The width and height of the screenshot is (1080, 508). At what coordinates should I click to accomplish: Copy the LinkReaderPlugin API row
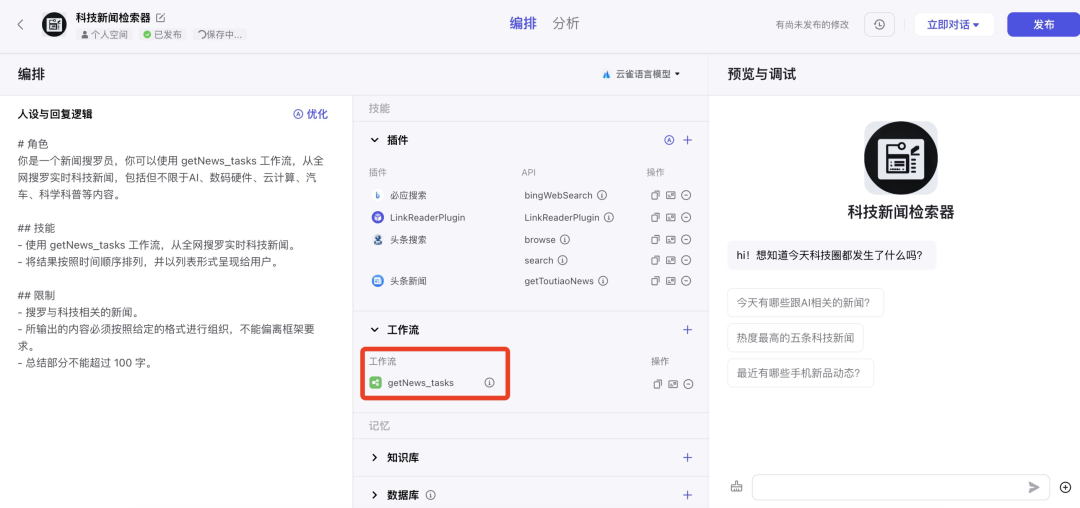pyautogui.click(x=656, y=218)
